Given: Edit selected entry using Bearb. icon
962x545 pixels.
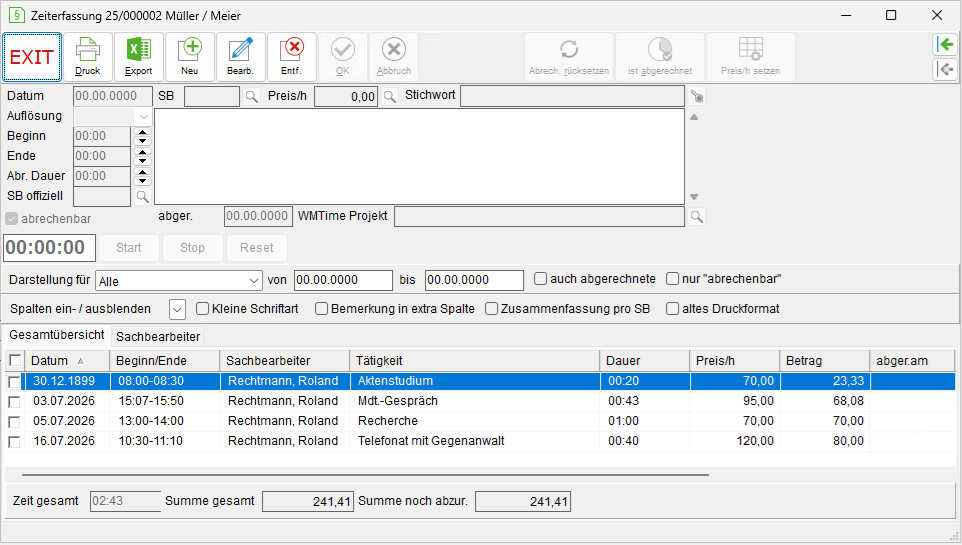Looking at the screenshot, I should click(x=240, y=57).
